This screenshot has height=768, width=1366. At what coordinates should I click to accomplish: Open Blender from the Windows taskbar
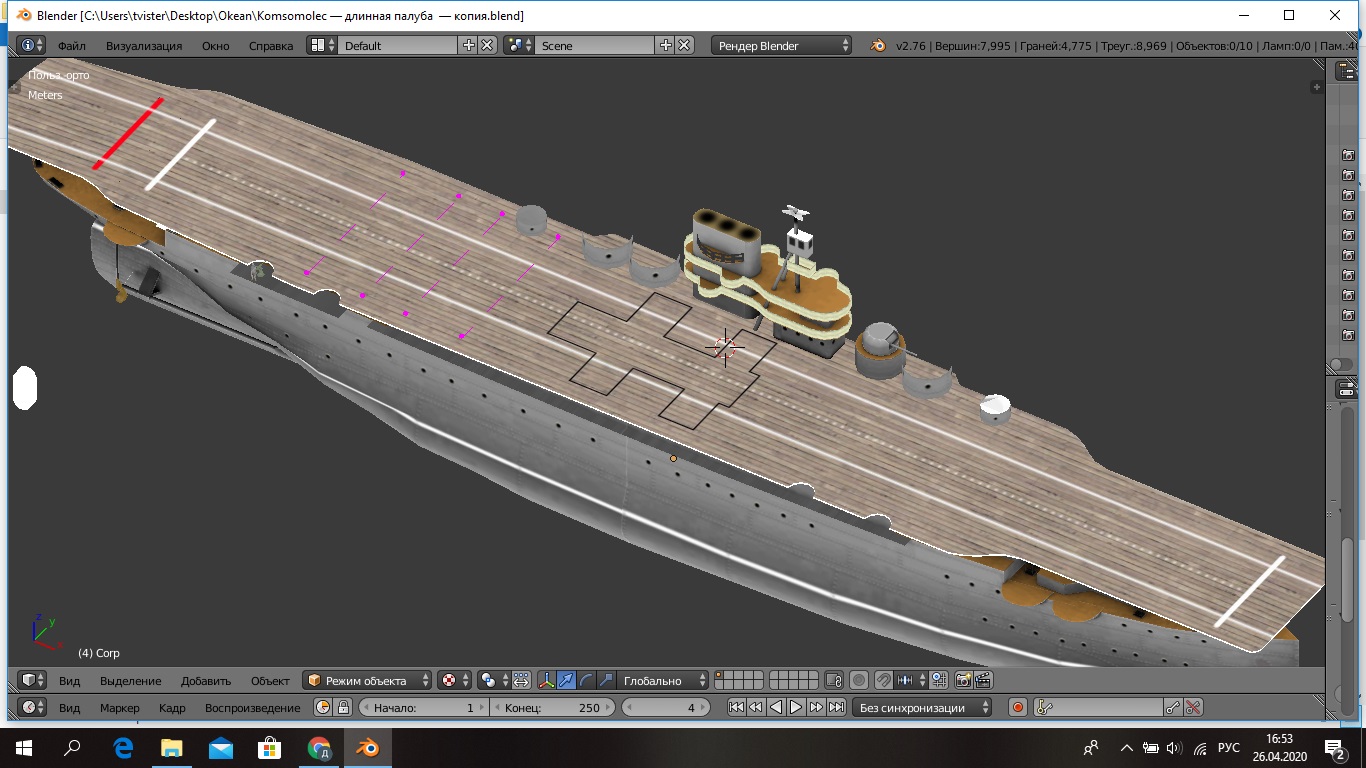pos(367,748)
